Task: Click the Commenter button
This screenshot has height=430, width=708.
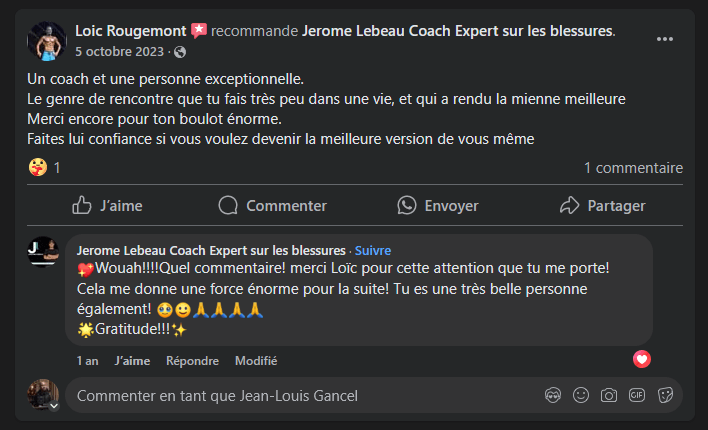Action: point(272,206)
